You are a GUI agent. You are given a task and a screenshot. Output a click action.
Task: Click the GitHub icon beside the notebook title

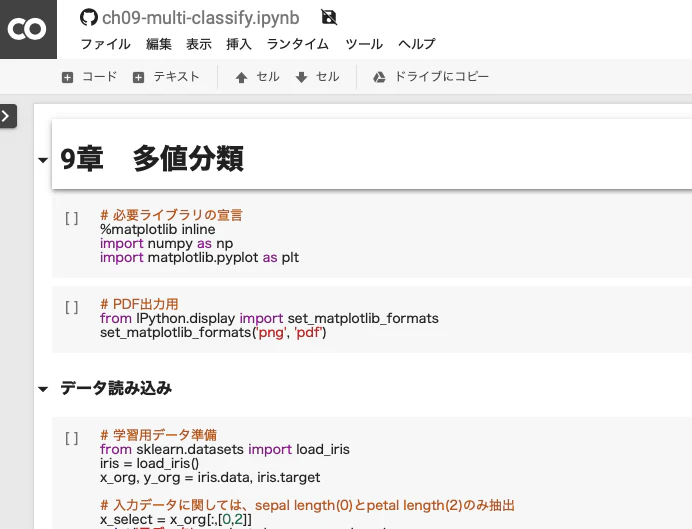89,18
